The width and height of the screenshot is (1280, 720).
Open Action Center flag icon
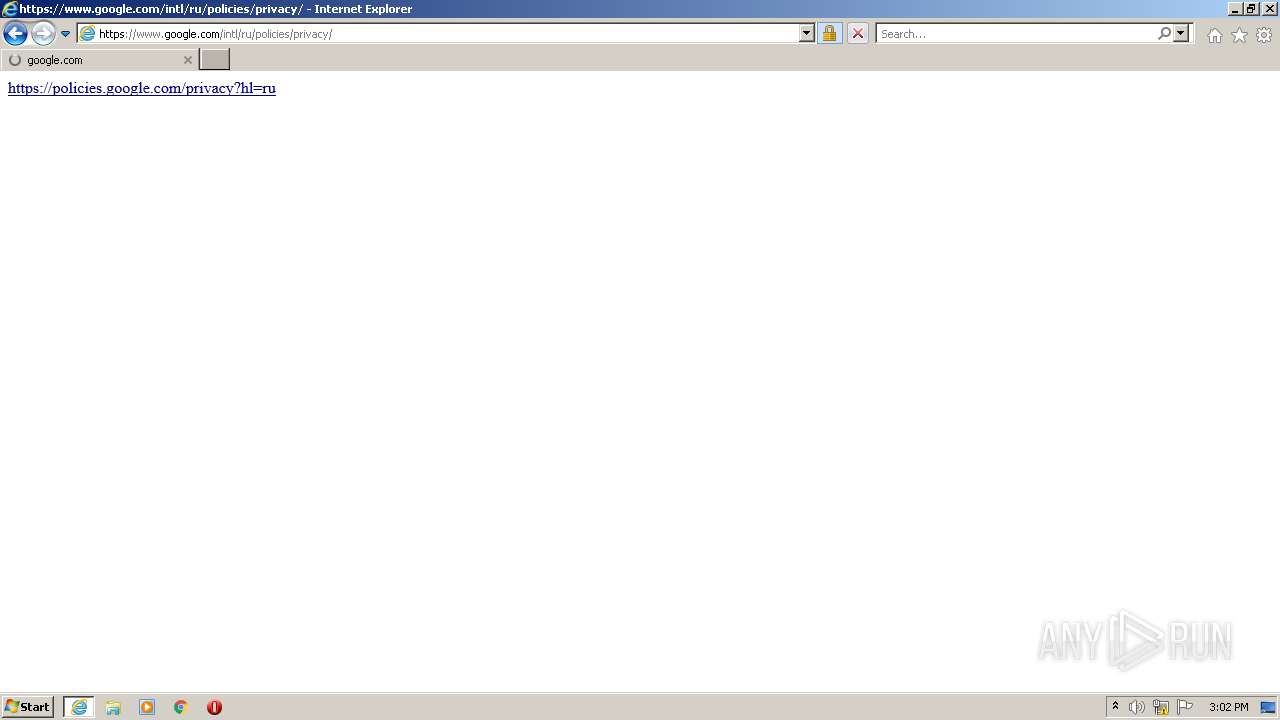coord(1185,707)
